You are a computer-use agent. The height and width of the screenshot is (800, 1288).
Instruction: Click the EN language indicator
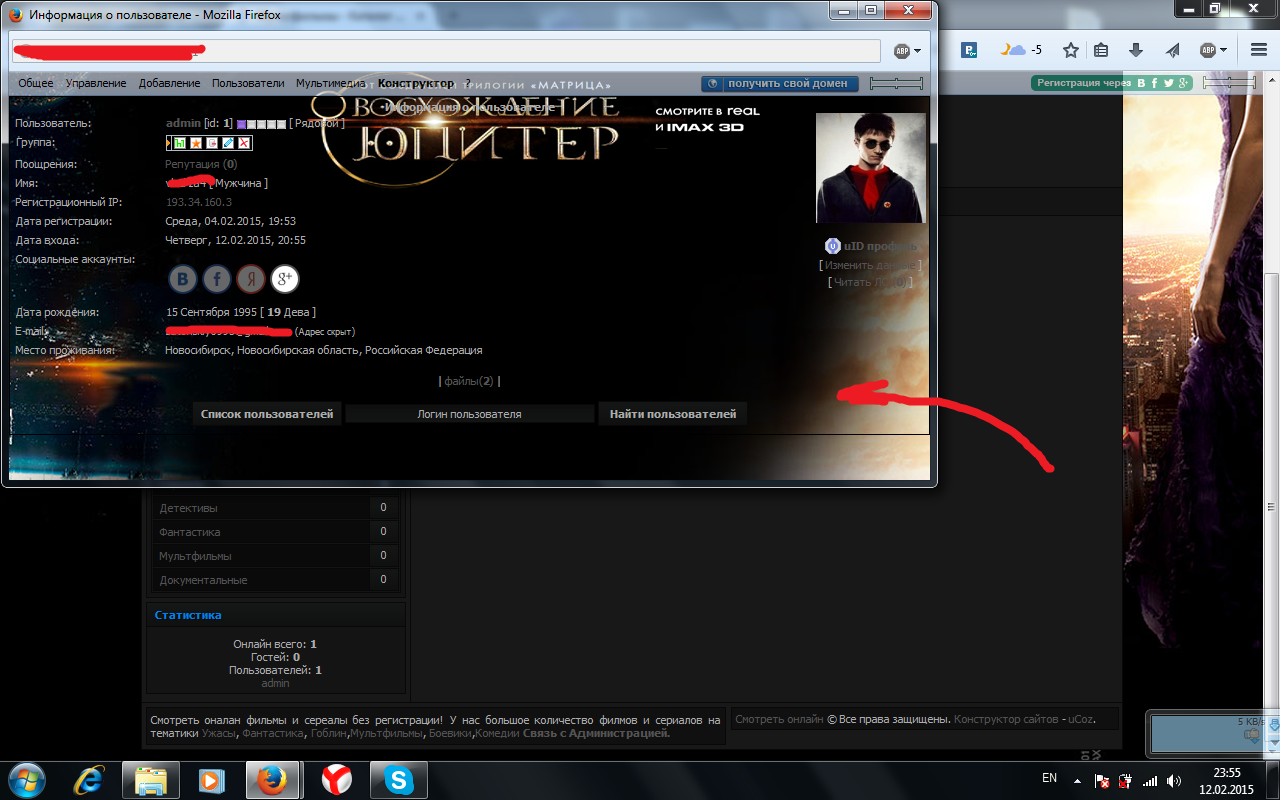click(x=1049, y=777)
